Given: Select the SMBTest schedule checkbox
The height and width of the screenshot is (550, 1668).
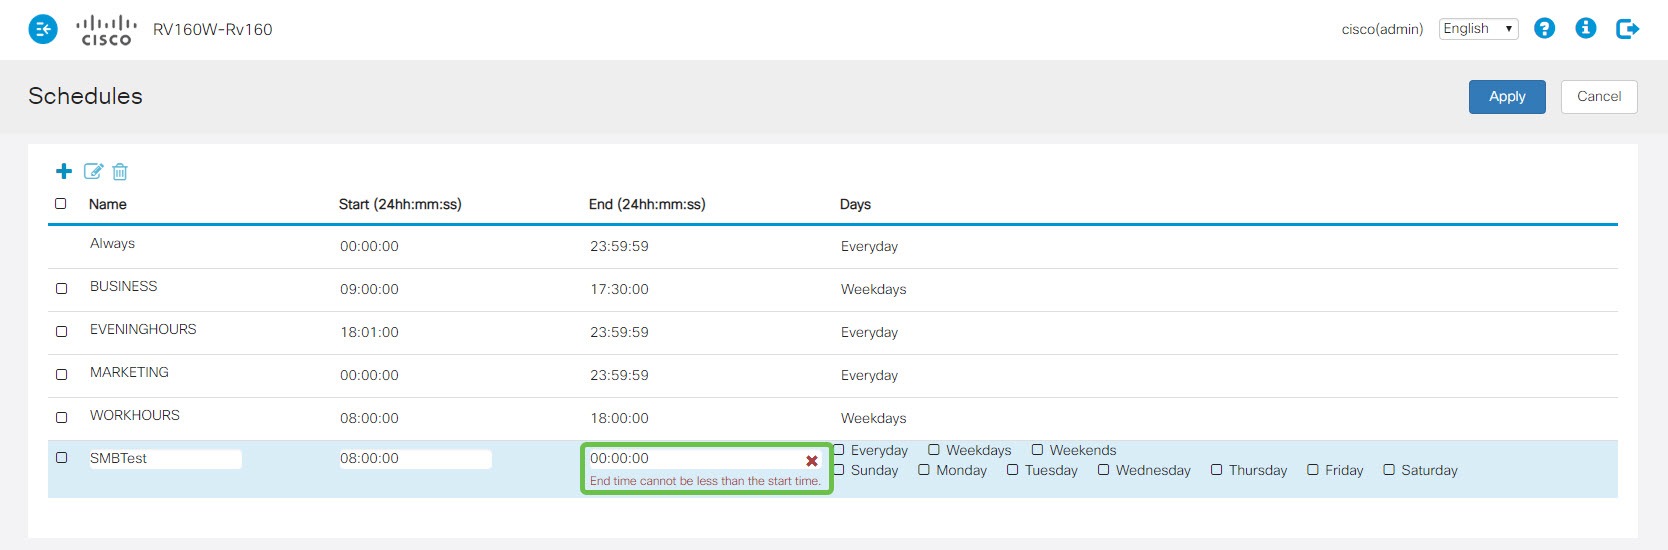Looking at the screenshot, I should pos(62,457).
